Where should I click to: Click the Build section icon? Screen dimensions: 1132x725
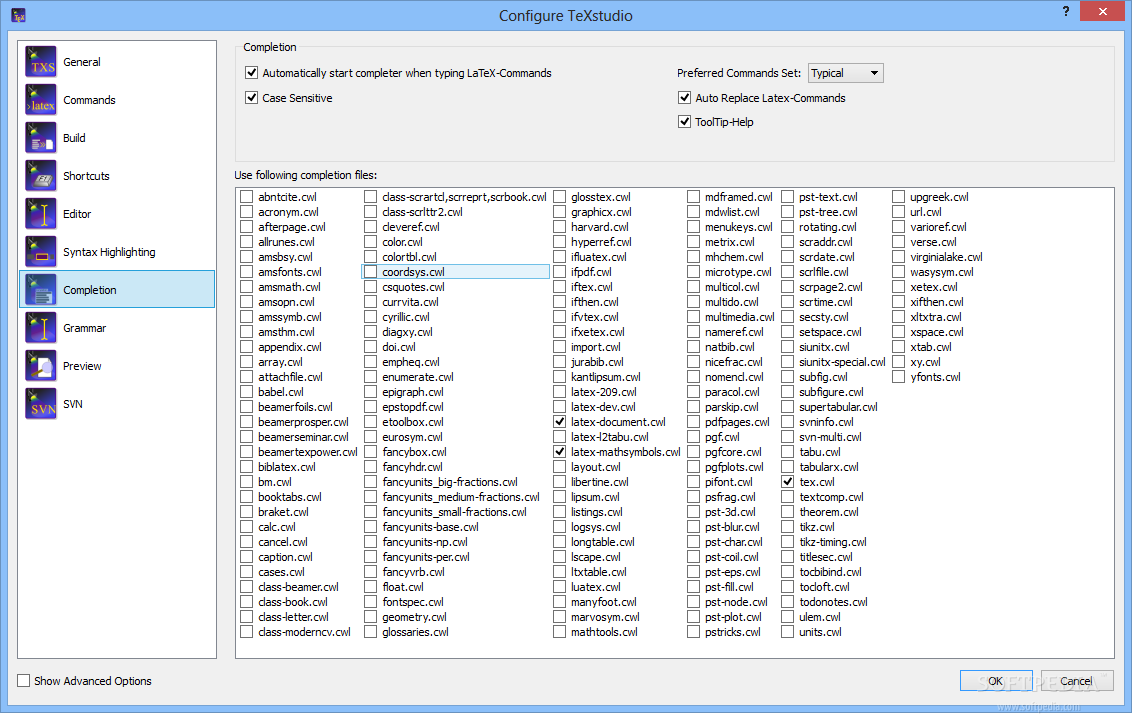click(x=41, y=138)
